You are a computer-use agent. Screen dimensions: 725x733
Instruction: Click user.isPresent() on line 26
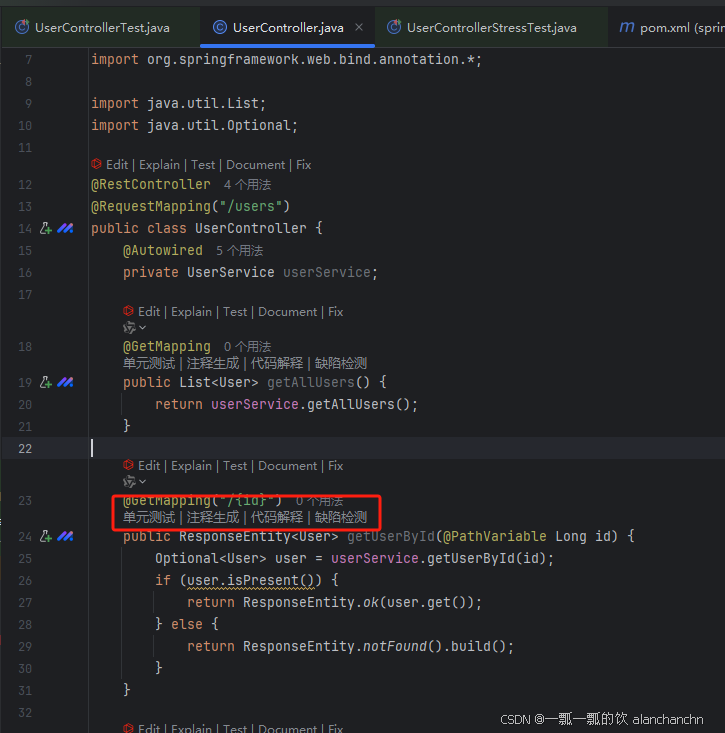(x=251, y=581)
